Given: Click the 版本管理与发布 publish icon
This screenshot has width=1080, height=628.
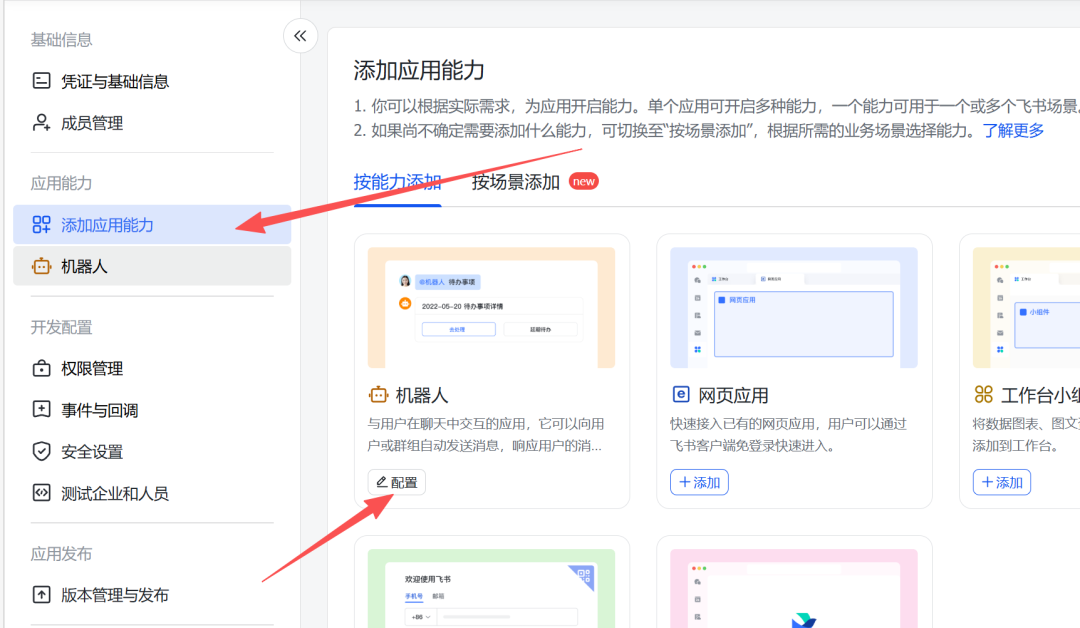Looking at the screenshot, I should tap(39, 594).
